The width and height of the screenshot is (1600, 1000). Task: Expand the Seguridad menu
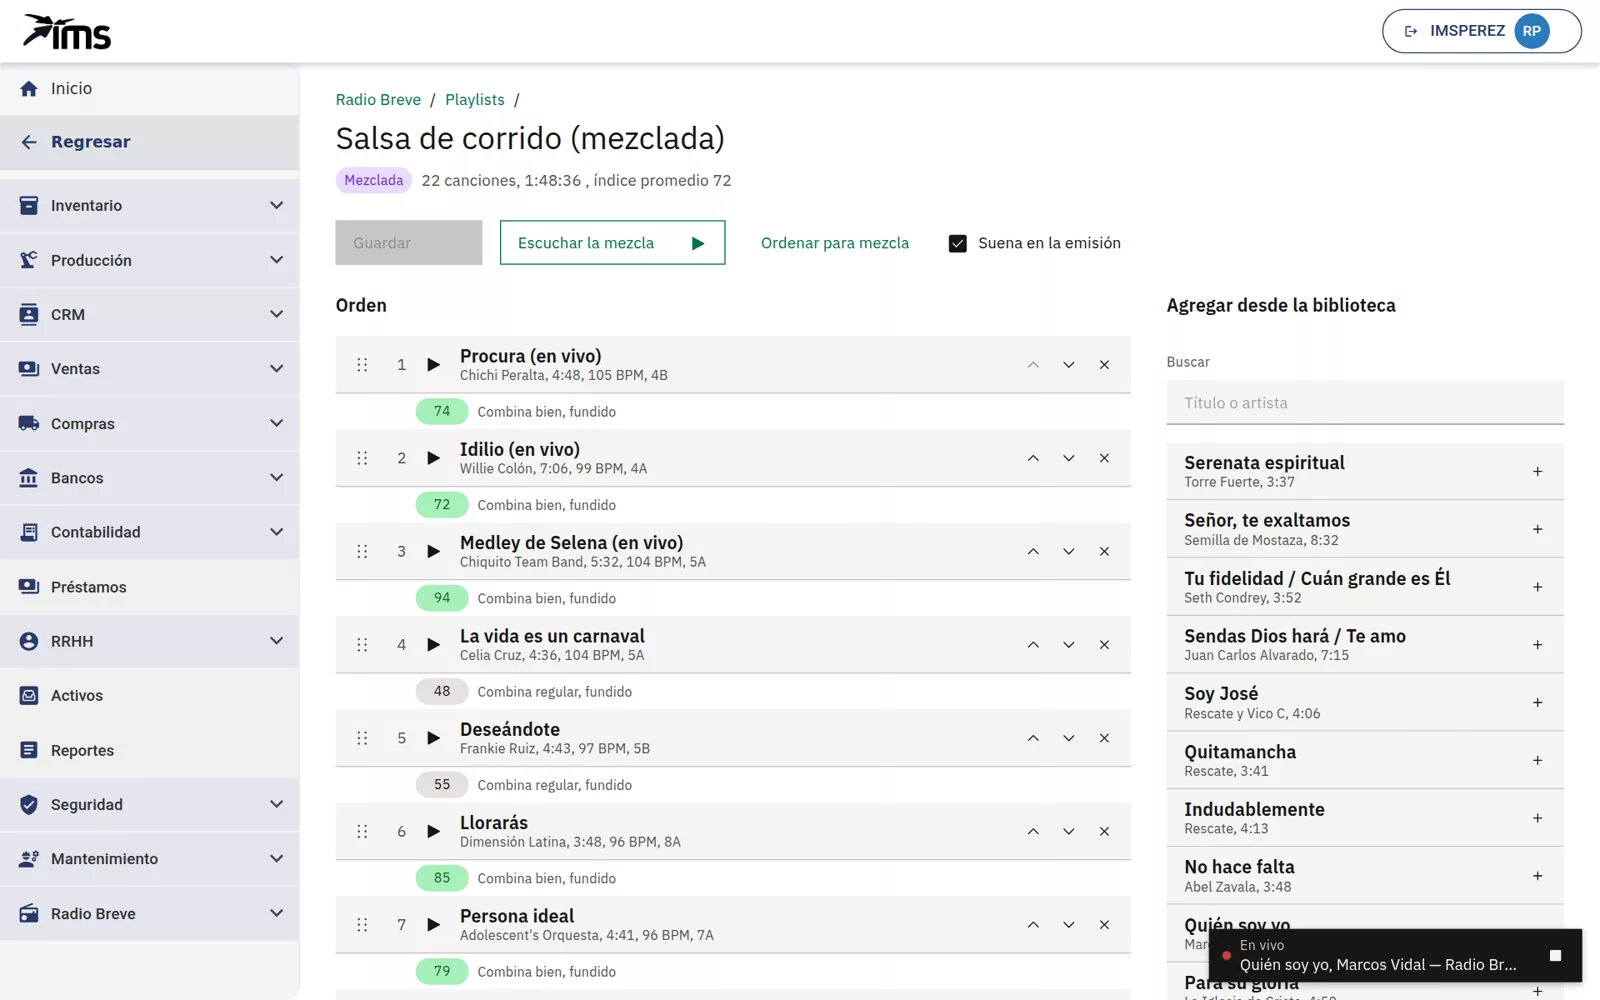pos(150,804)
